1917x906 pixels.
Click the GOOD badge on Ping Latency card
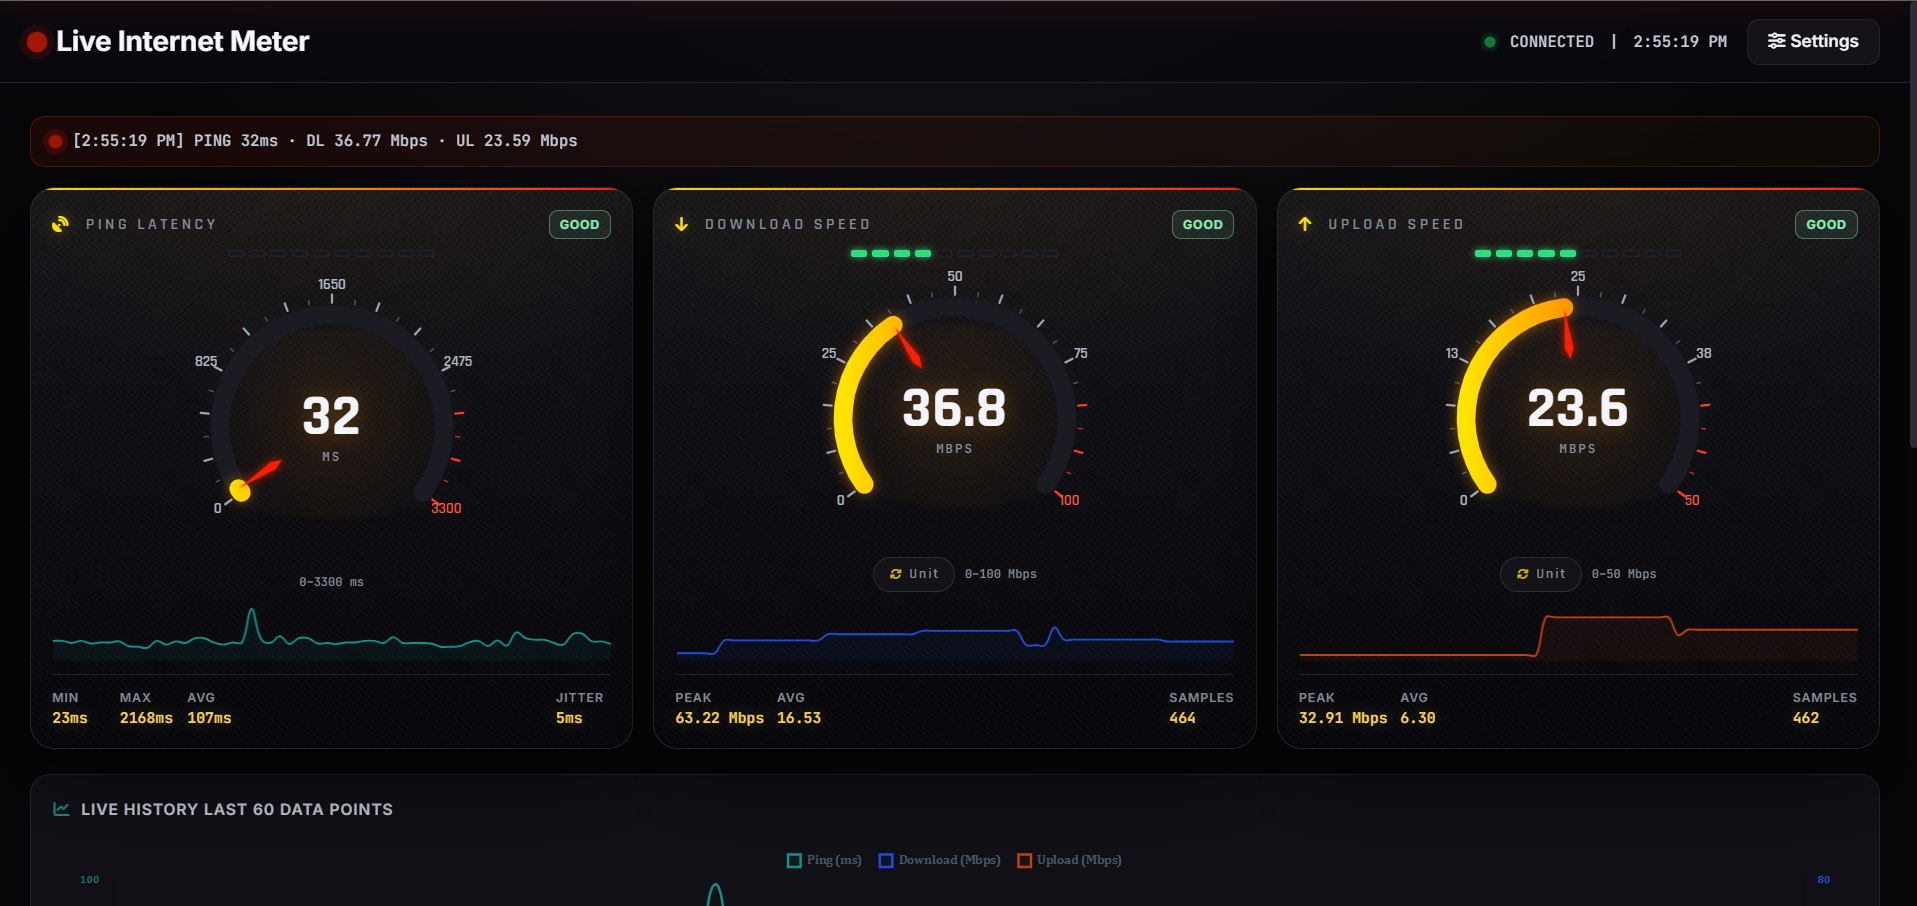click(580, 225)
